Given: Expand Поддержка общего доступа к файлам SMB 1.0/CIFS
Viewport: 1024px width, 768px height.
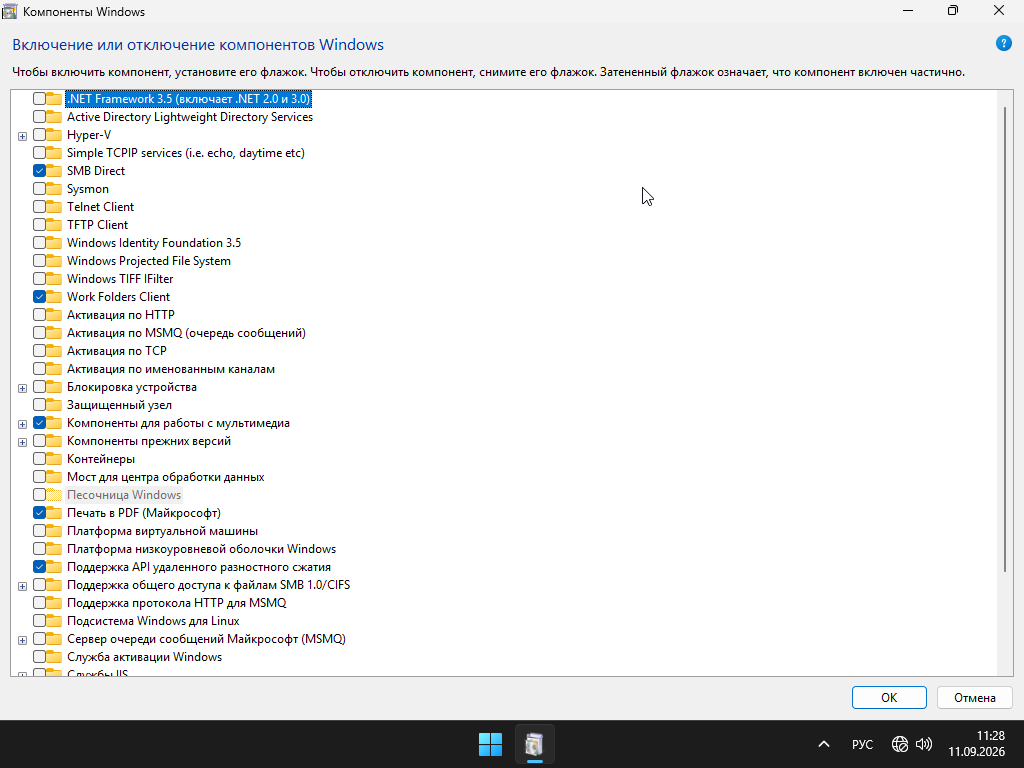Looking at the screenshot, I should tap(22, 586).
